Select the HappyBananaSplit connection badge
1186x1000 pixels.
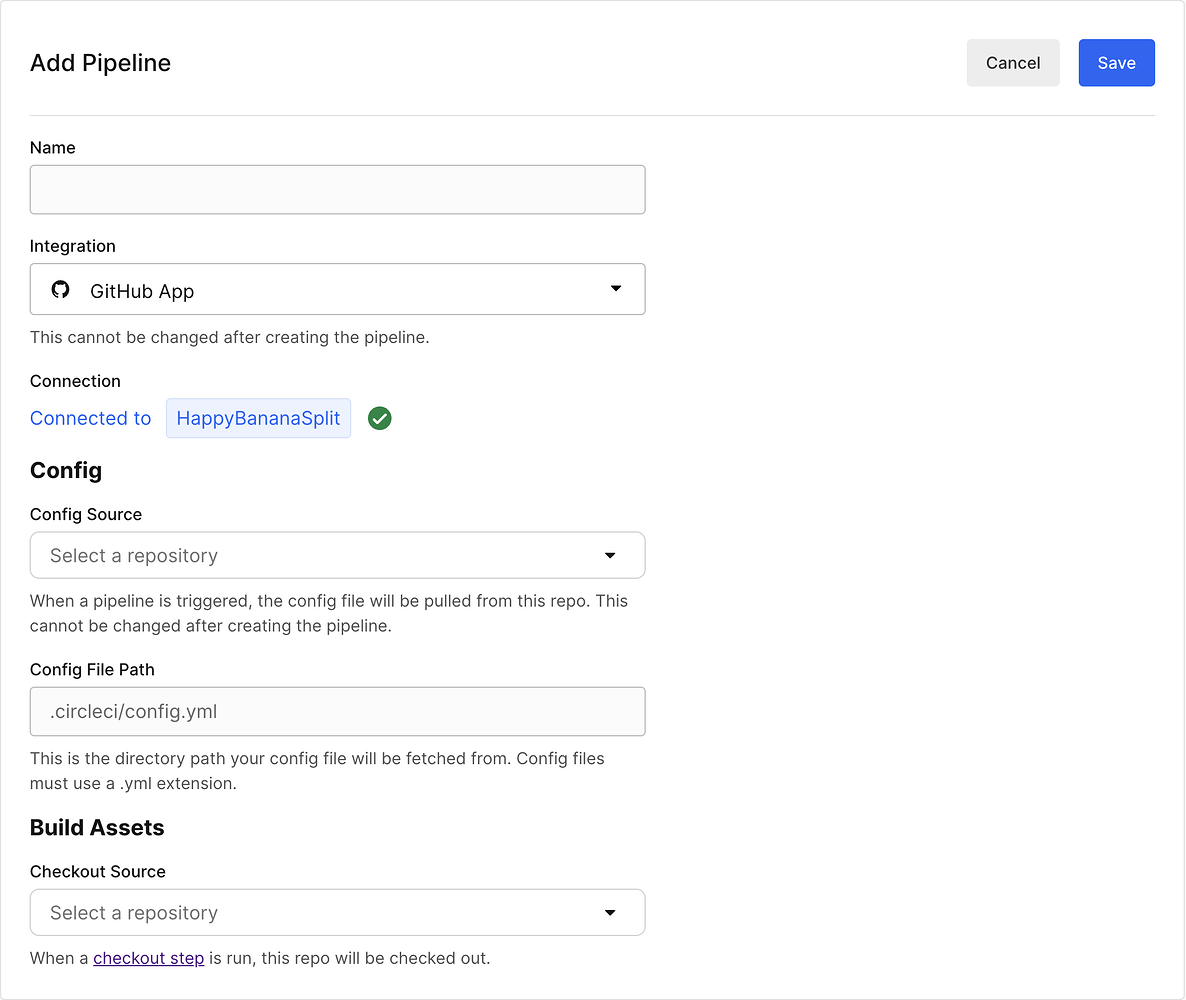pos(258,419)
